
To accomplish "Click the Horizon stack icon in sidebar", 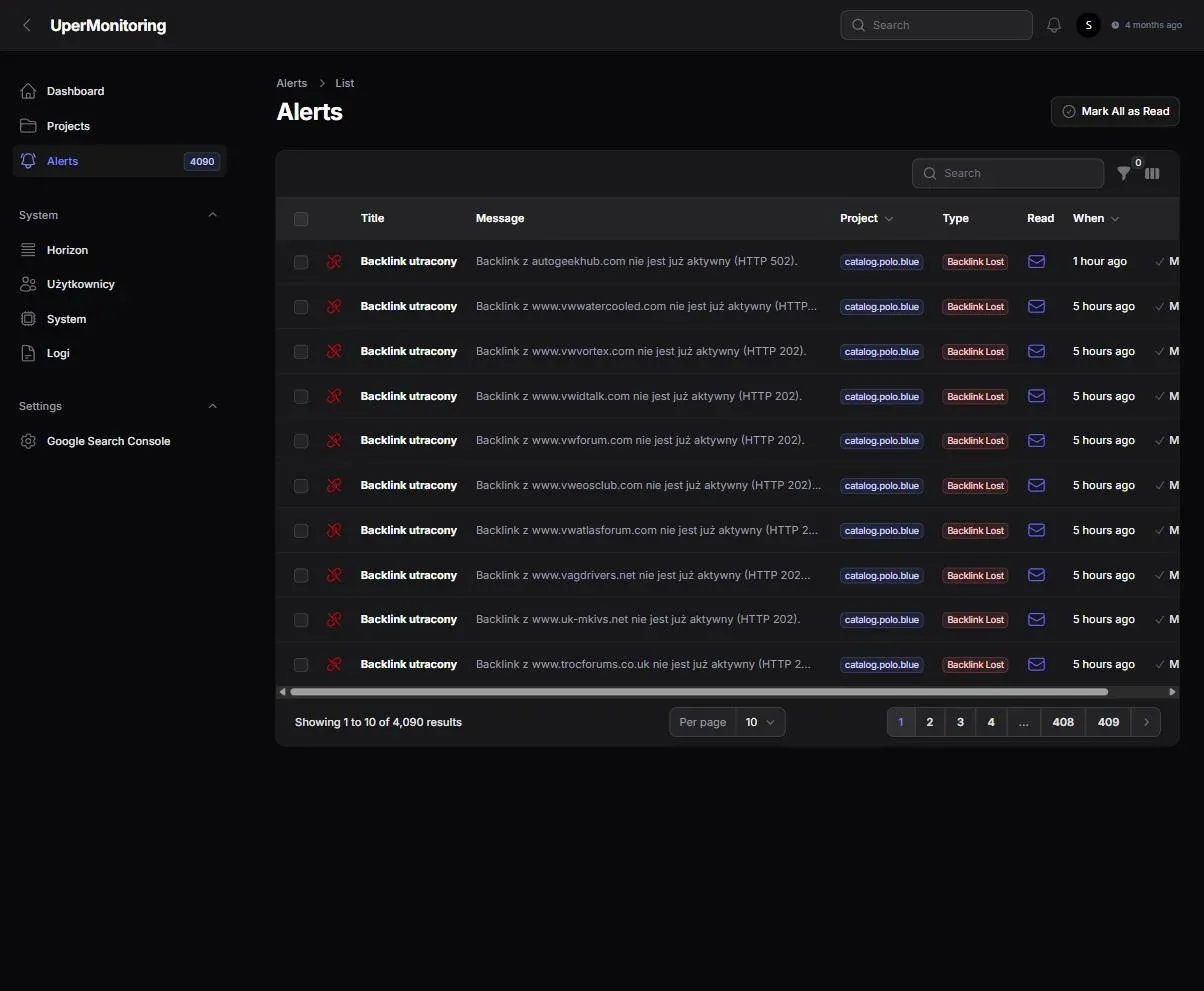I will [28, 250].
